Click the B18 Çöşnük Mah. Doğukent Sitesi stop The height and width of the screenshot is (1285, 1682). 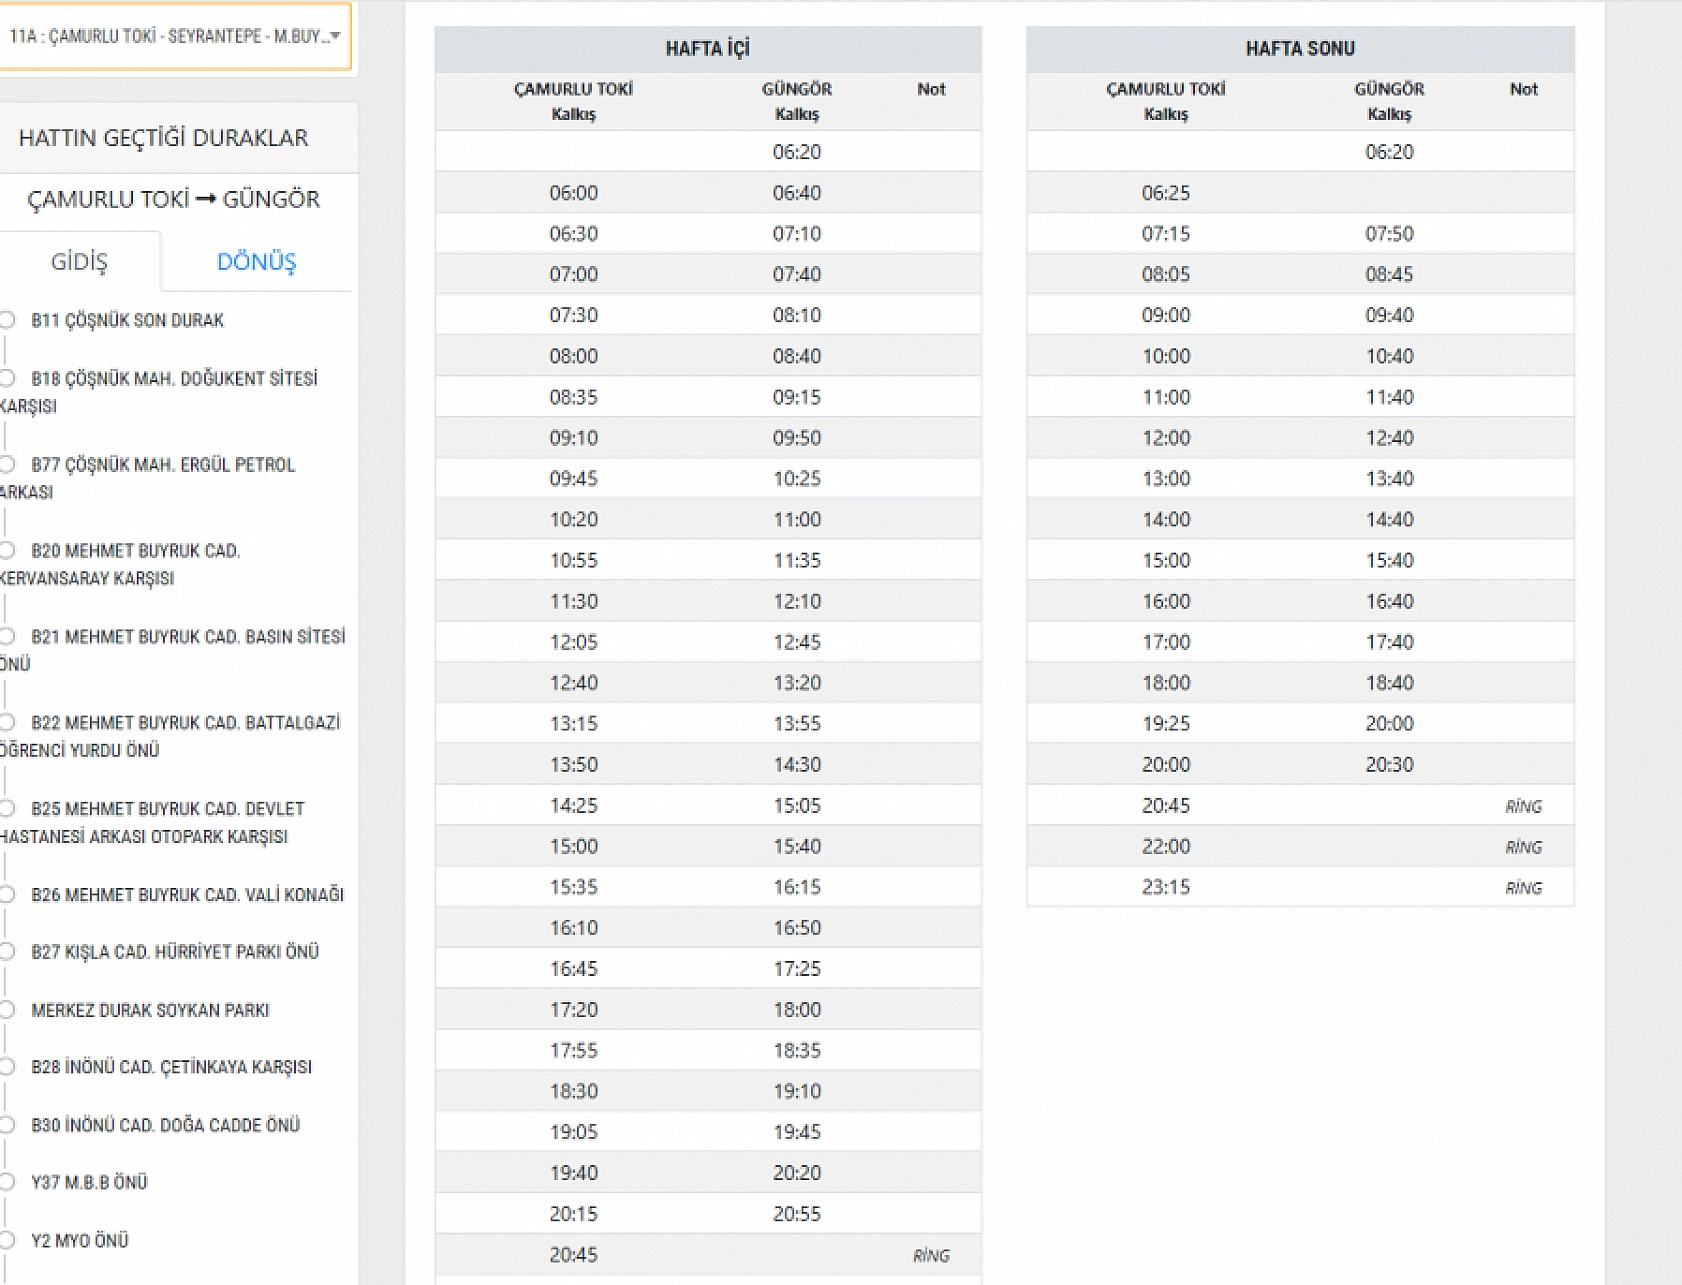pos(173,380)
